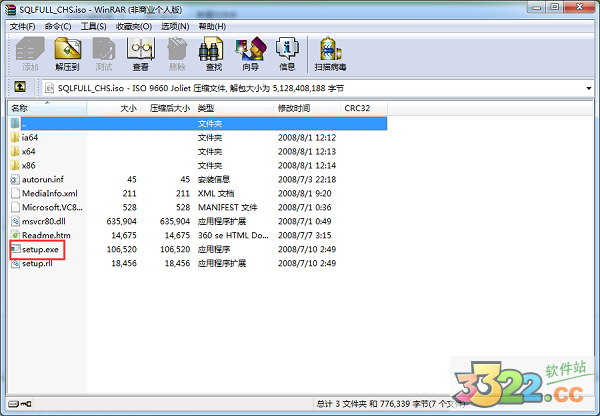Viewport: 600px width, 416px height.
Task: Click the ia64 folder icon
Action: point(15,137)
